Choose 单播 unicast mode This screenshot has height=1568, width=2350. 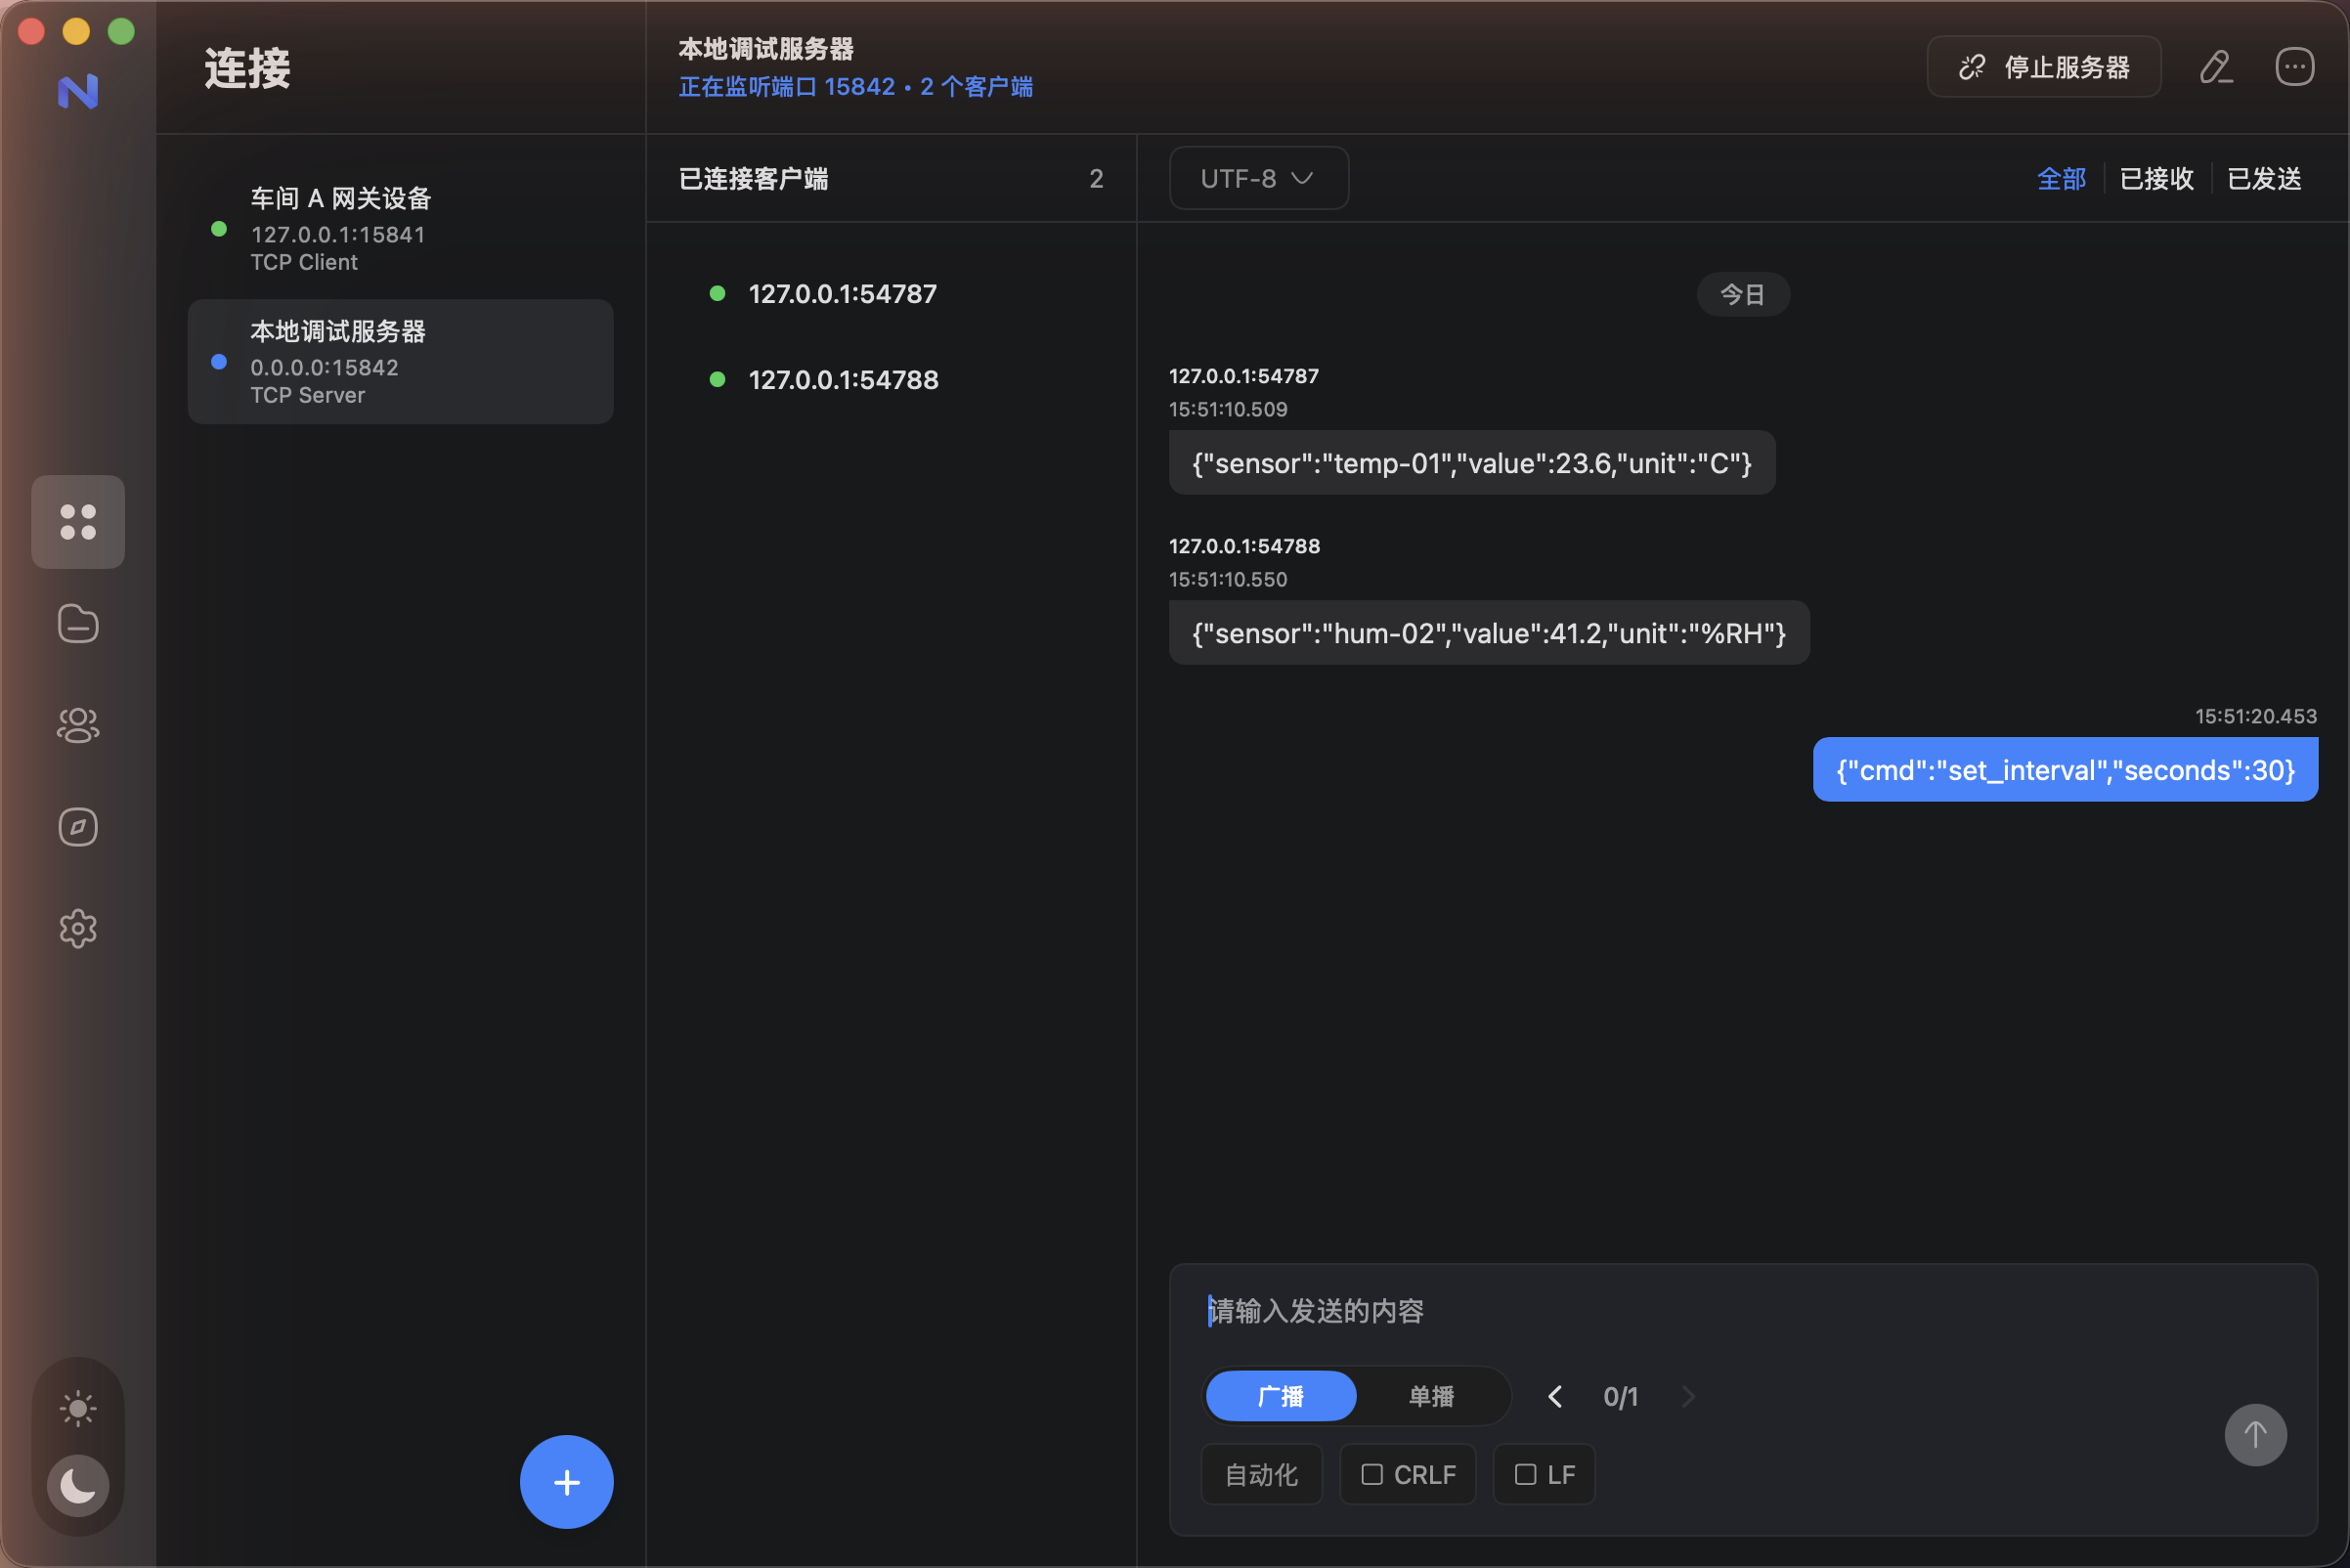coord(1431,1396)
